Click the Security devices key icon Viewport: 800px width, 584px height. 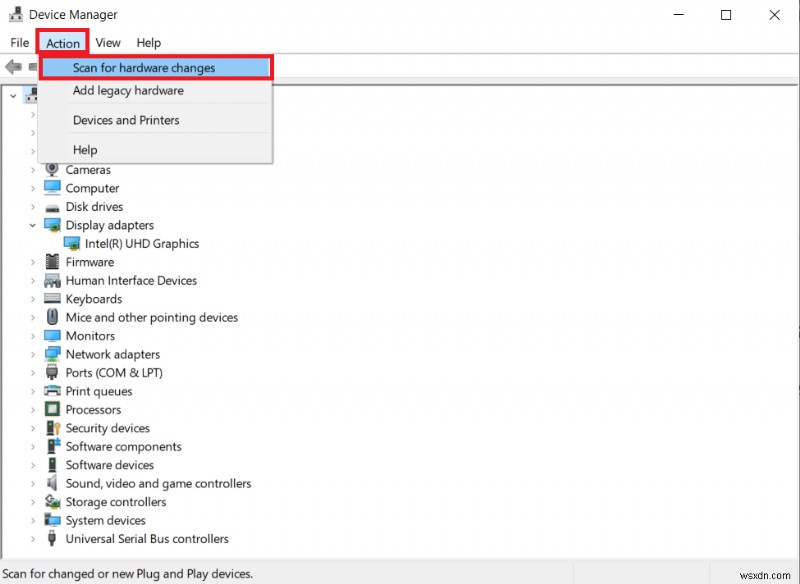(x=53, y=427)
